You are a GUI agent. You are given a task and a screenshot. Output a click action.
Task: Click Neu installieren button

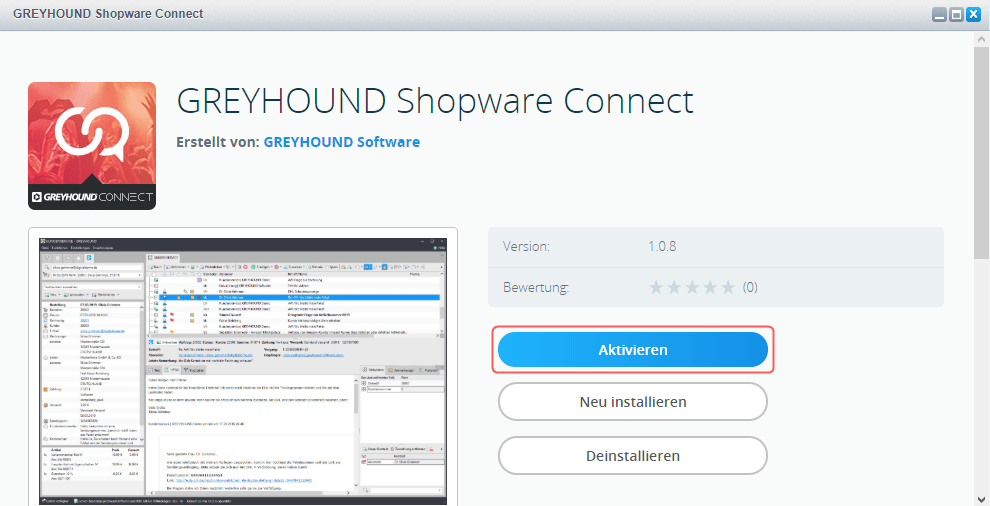[x=633, y=402]
